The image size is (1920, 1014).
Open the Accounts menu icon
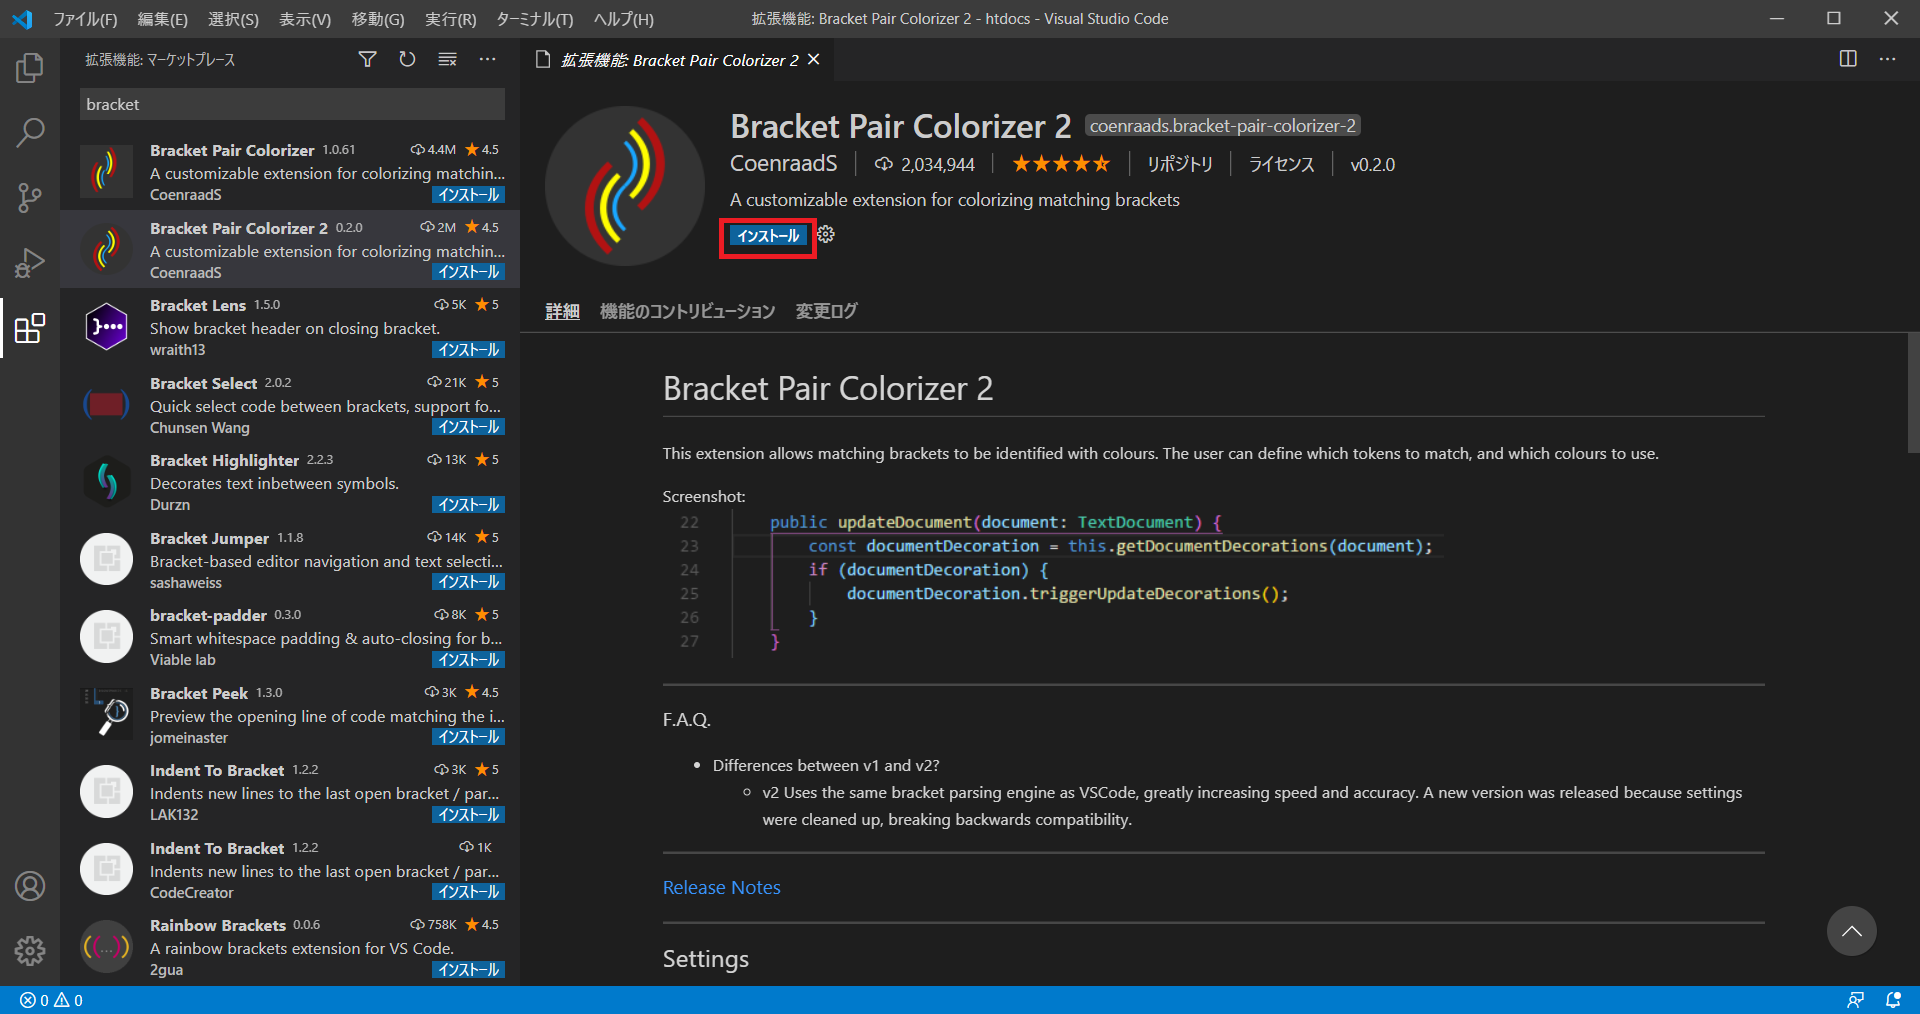tap(30, 886)
